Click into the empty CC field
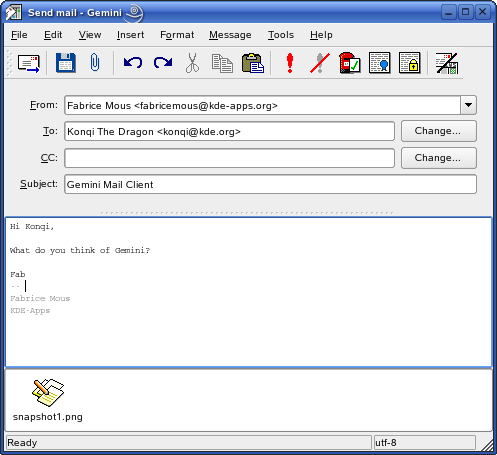The height and width of the screenshot is (455, 497). click(x=229, y=158)
